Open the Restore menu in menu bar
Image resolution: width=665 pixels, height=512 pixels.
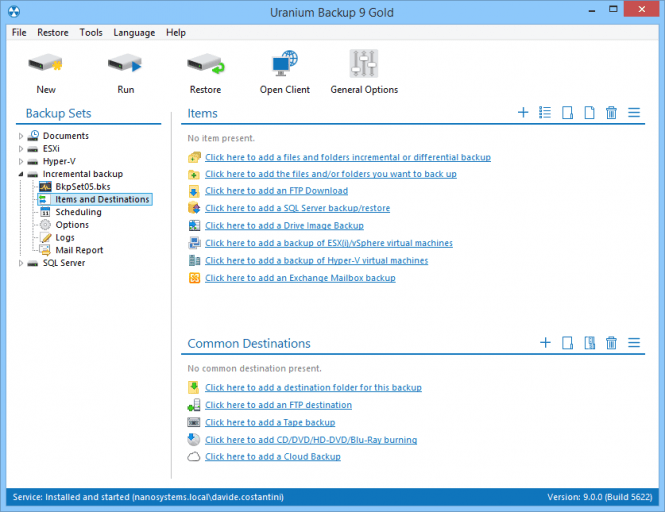(x=53, y=33)
